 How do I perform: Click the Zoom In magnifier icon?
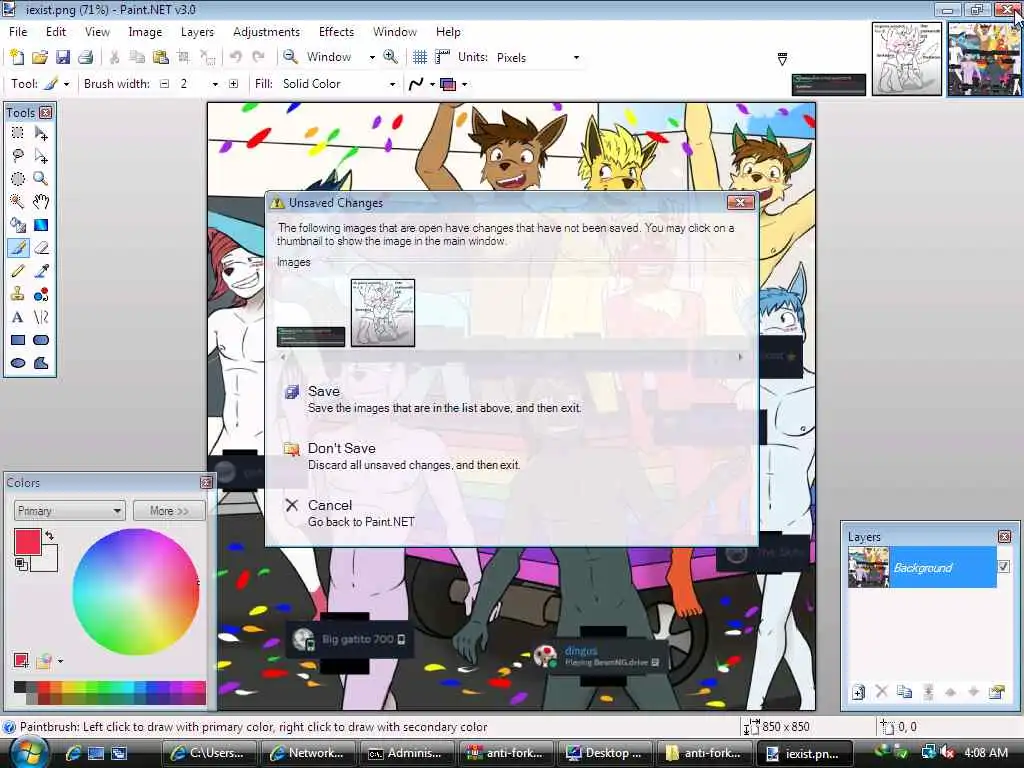(x=391, y=57)
